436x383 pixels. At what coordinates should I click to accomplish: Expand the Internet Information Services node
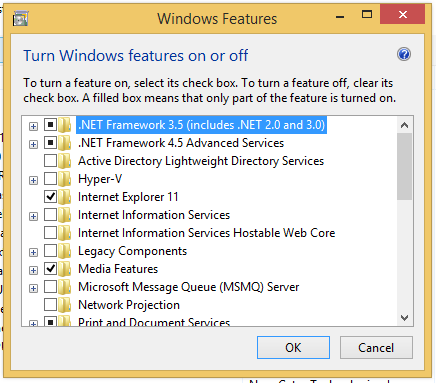click(33, 216)
